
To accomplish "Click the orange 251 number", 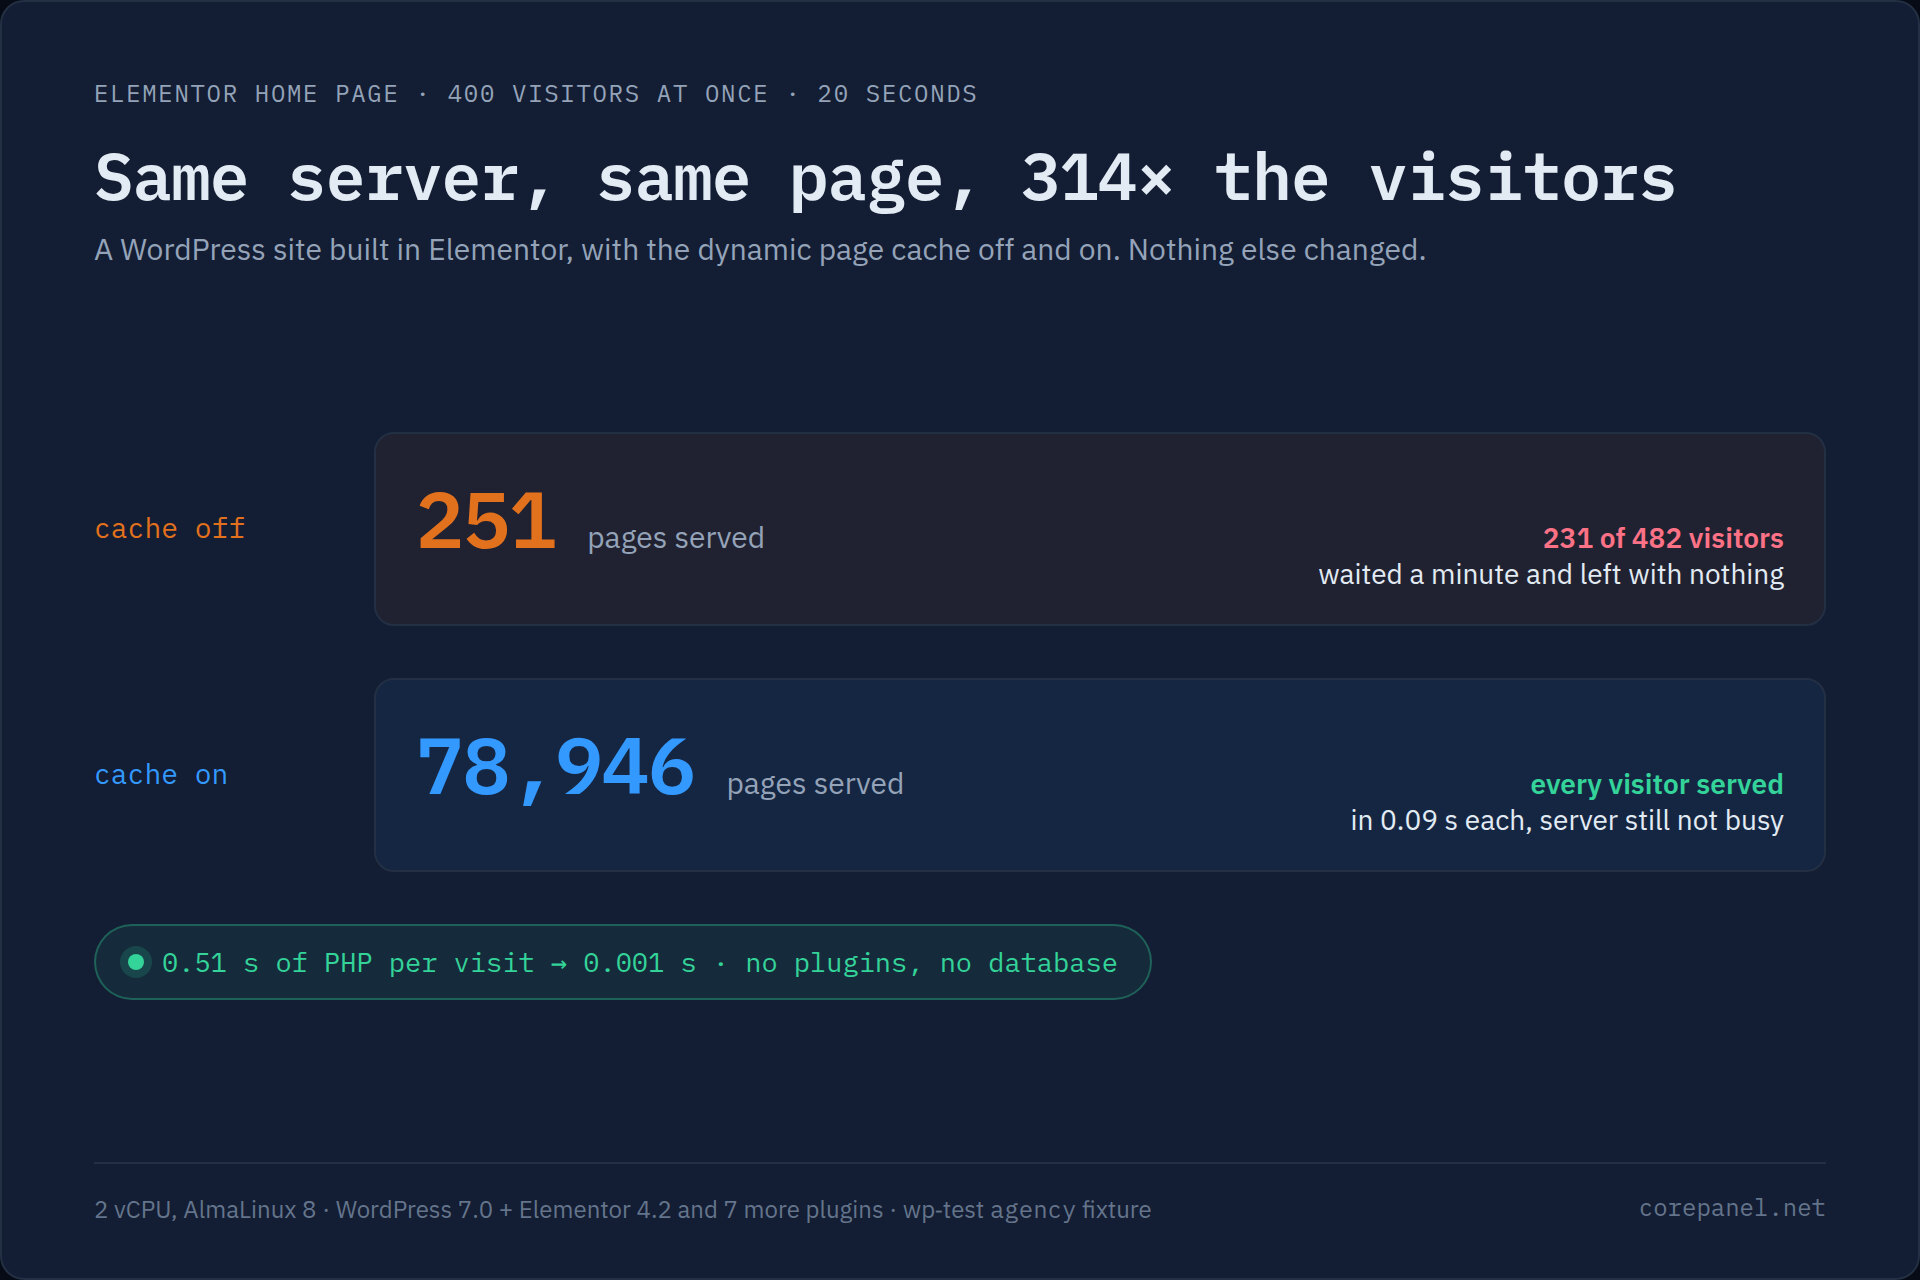I will (x=487, y=521).
